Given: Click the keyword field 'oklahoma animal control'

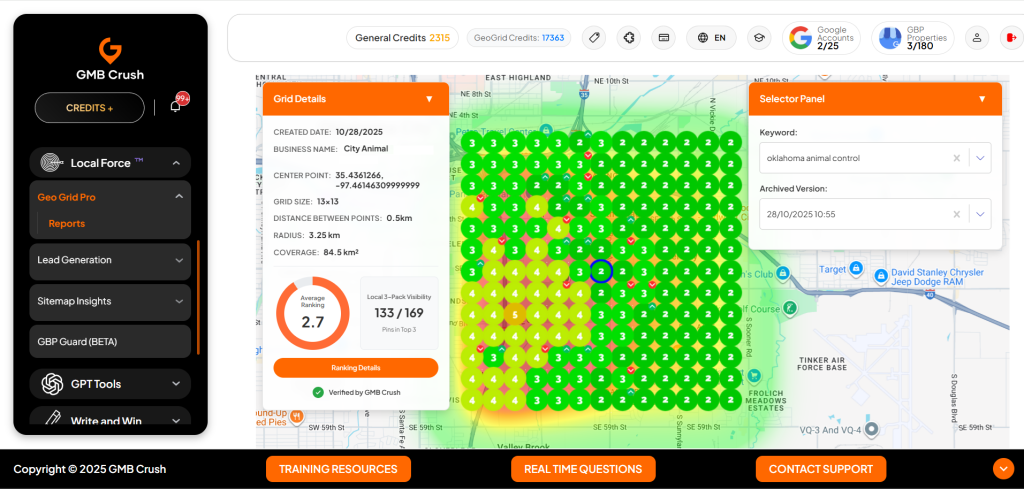Looking at the screenshot, I should (875, 158).
